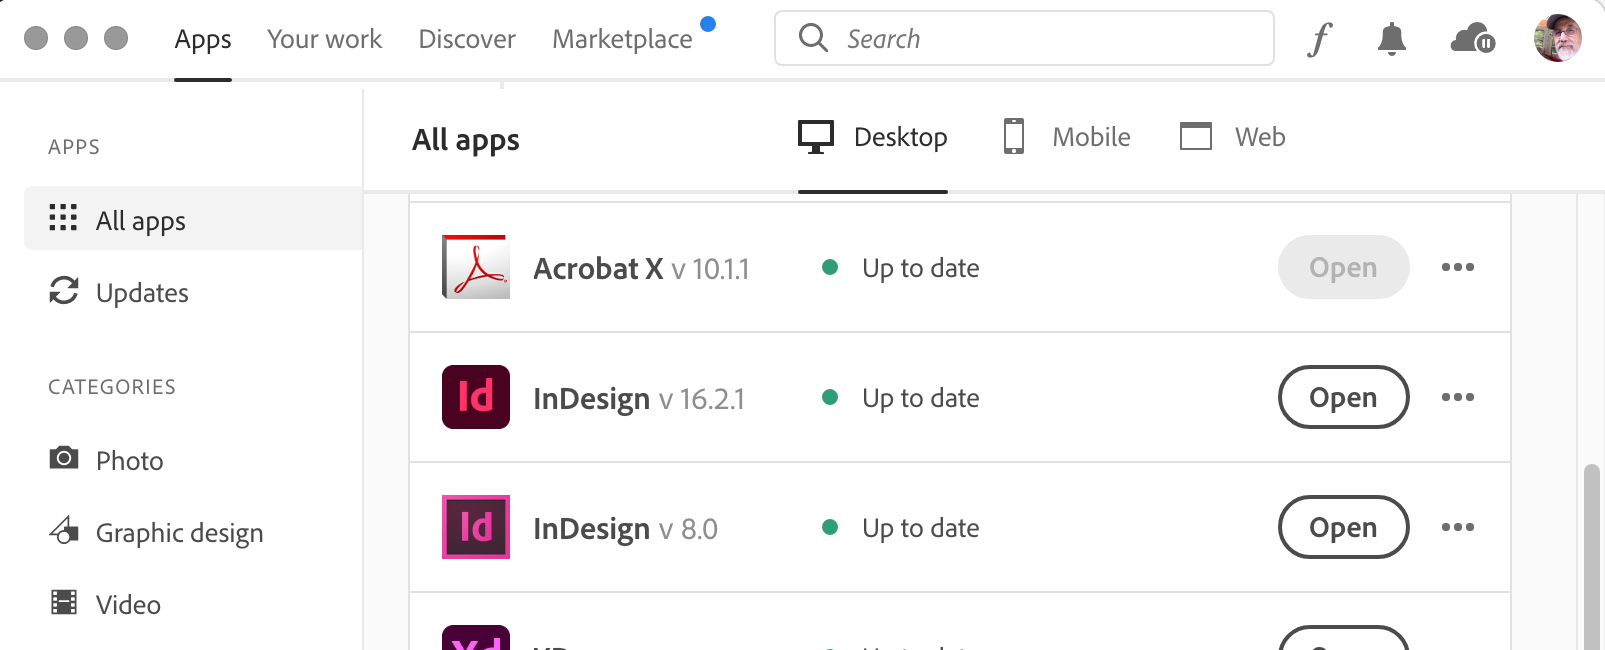
Task: Open InDesign v 16.2.1
Action: (x=1343, y=397)
